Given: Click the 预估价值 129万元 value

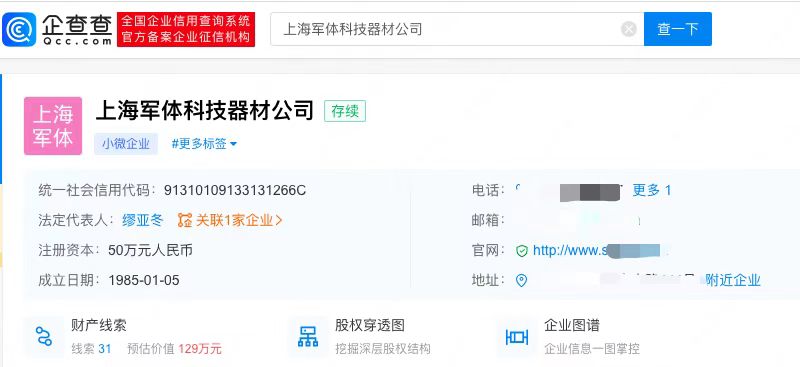Looking at the screenshot, I should (x=174, y=349).
